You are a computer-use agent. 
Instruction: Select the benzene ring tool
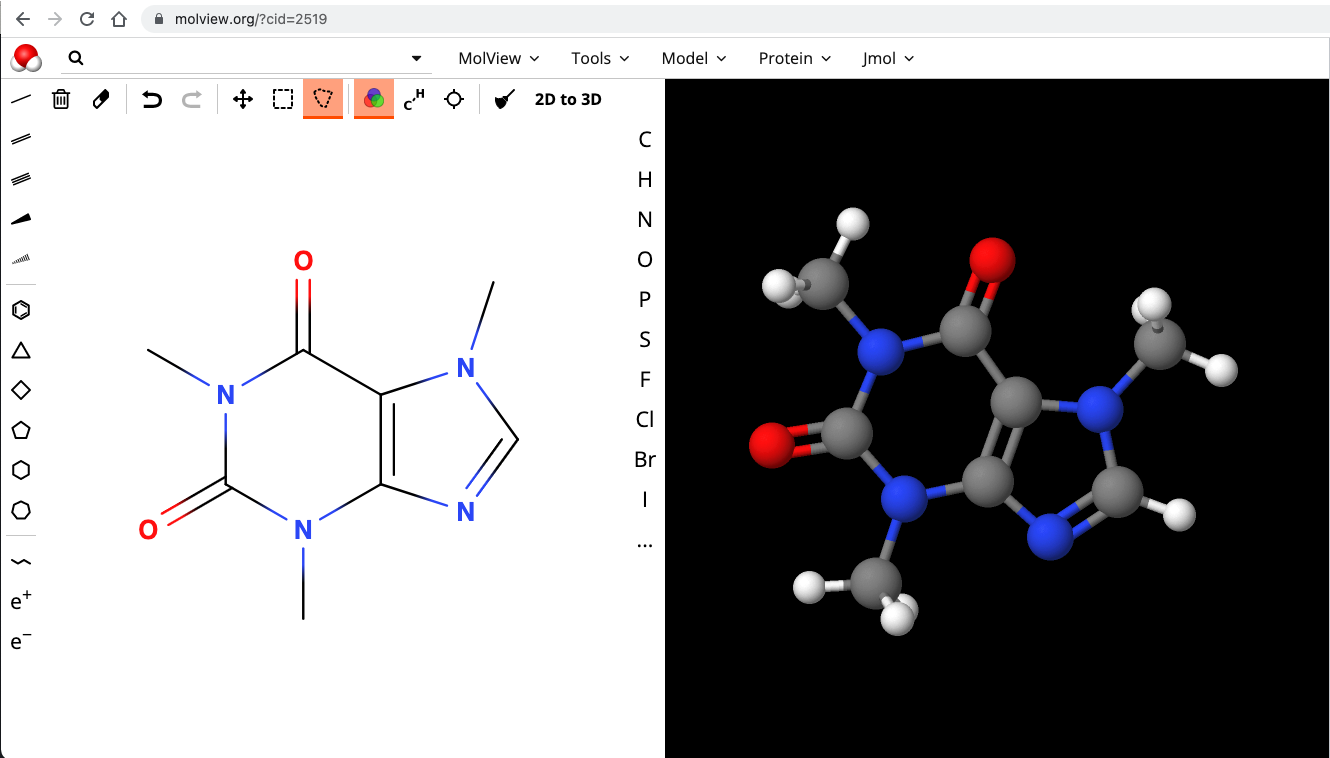click(20, 310)
